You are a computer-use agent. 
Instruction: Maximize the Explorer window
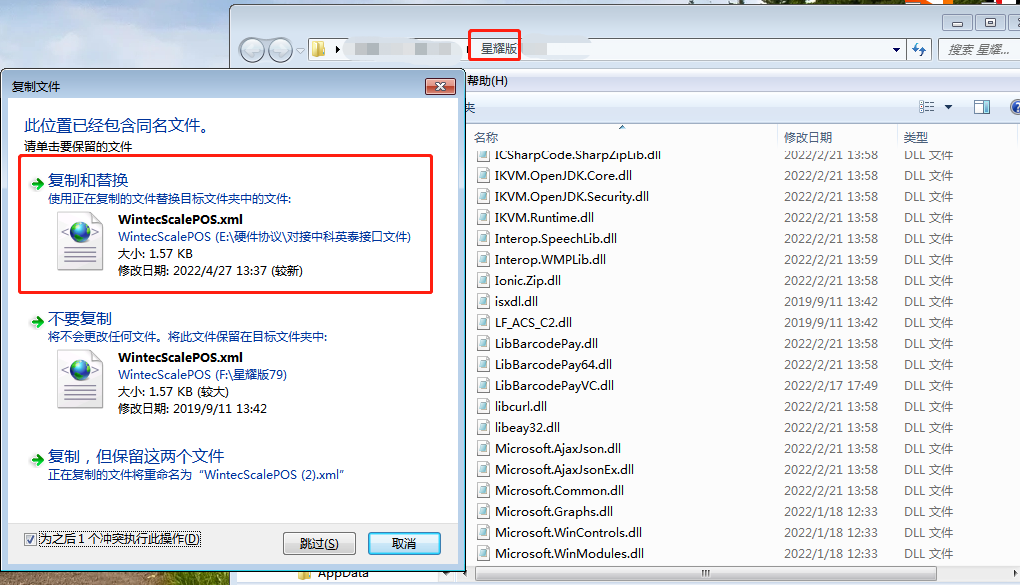pos(990,23)
